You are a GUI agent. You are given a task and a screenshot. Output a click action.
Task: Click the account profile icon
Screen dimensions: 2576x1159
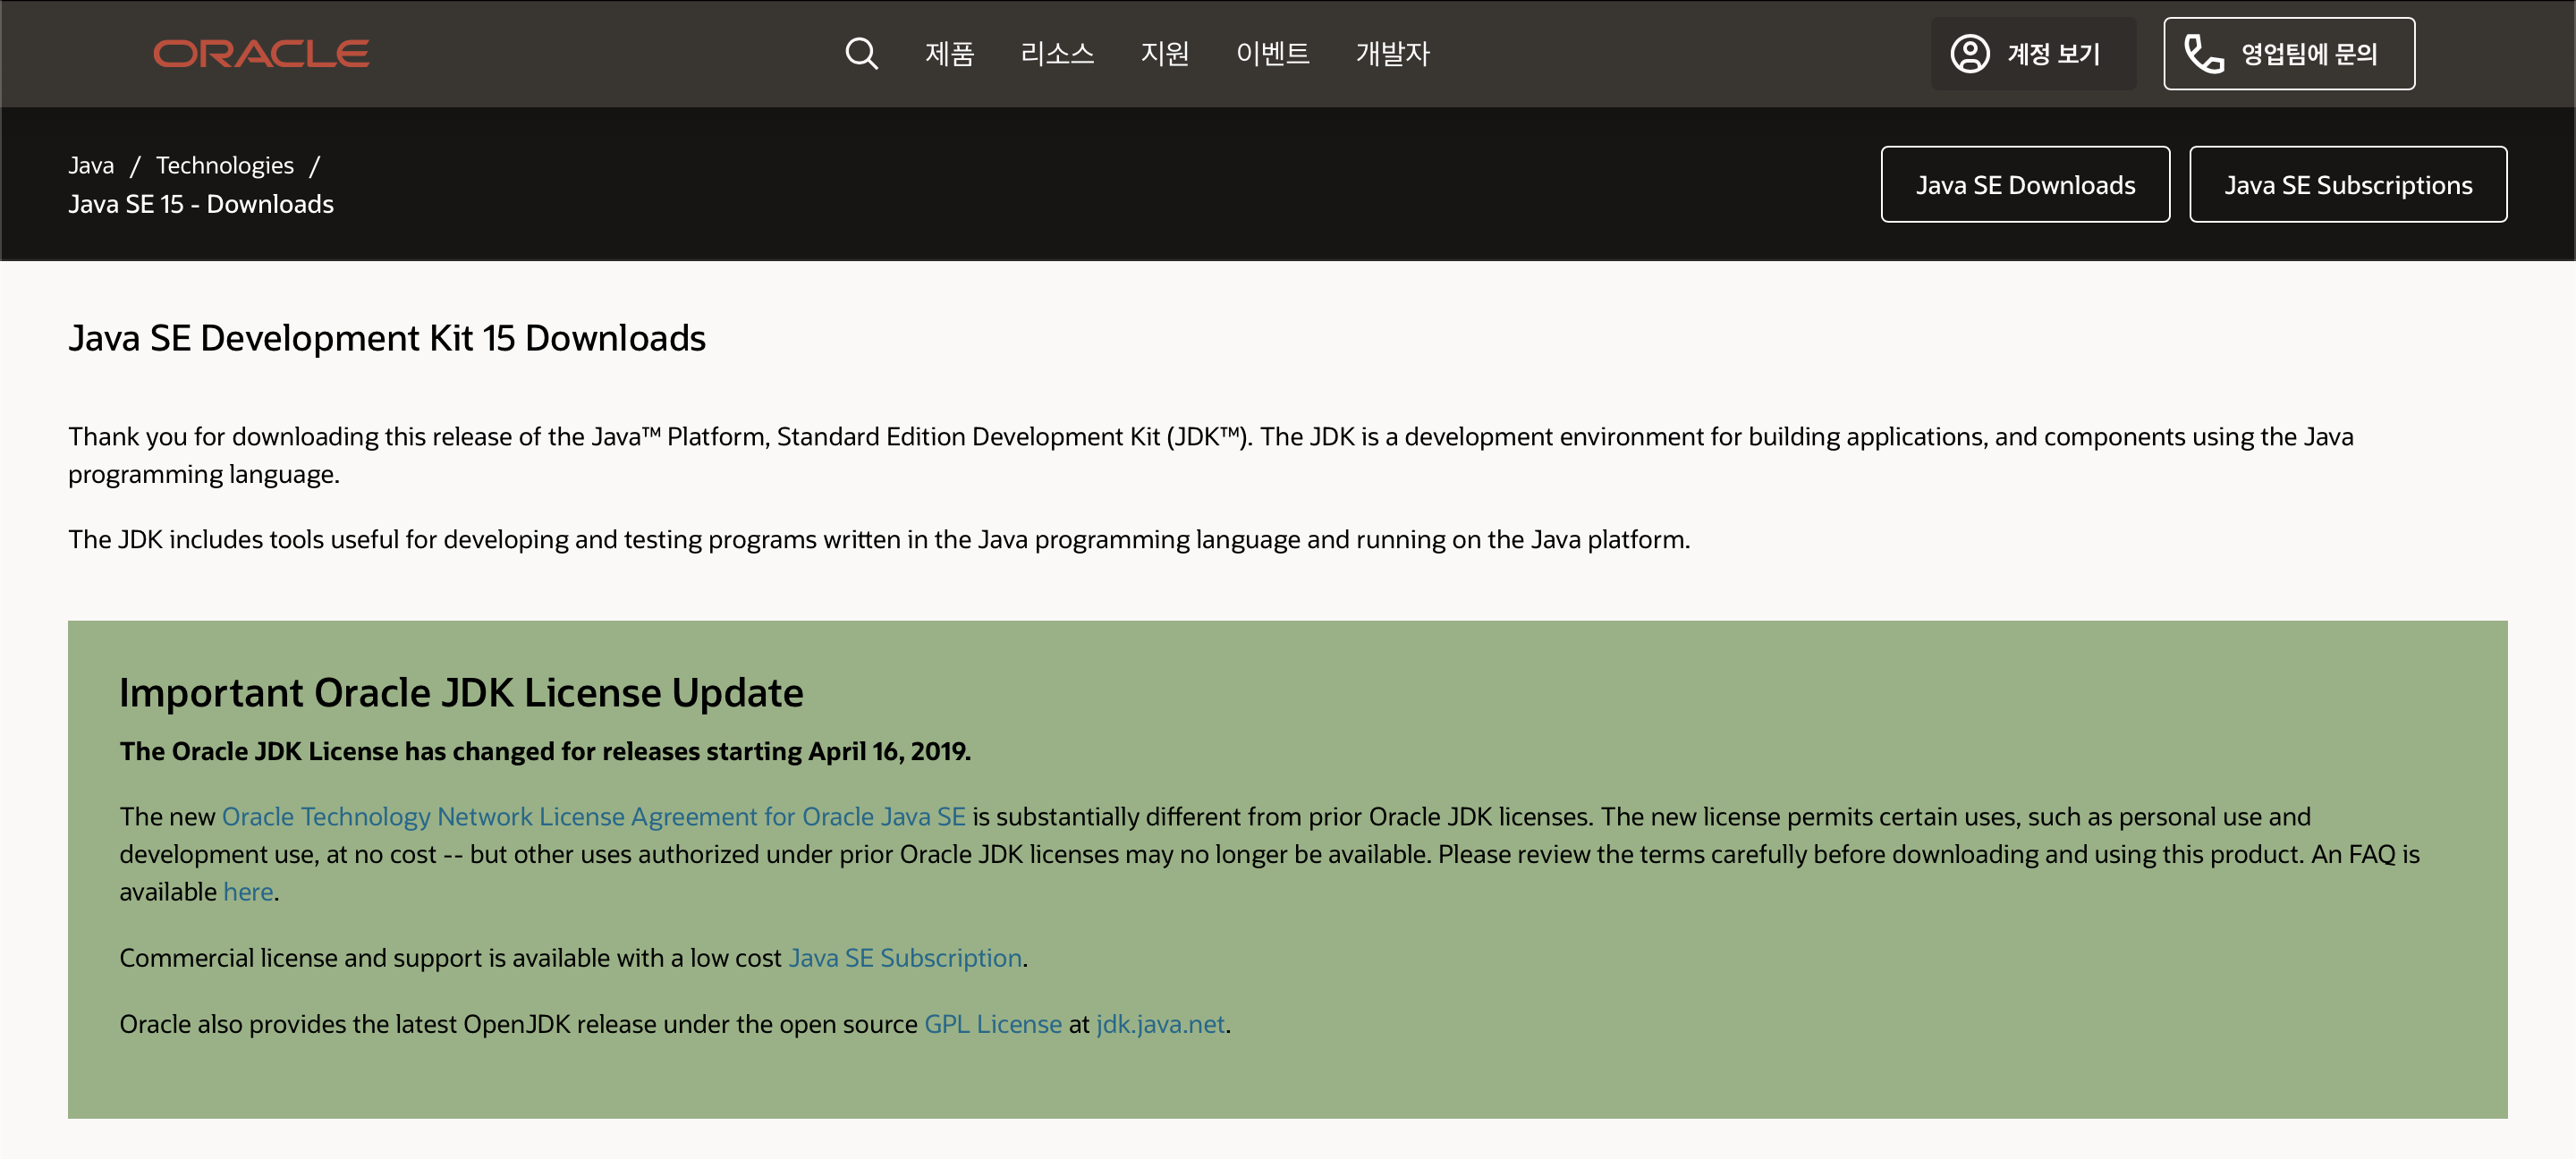(1969, 53)
